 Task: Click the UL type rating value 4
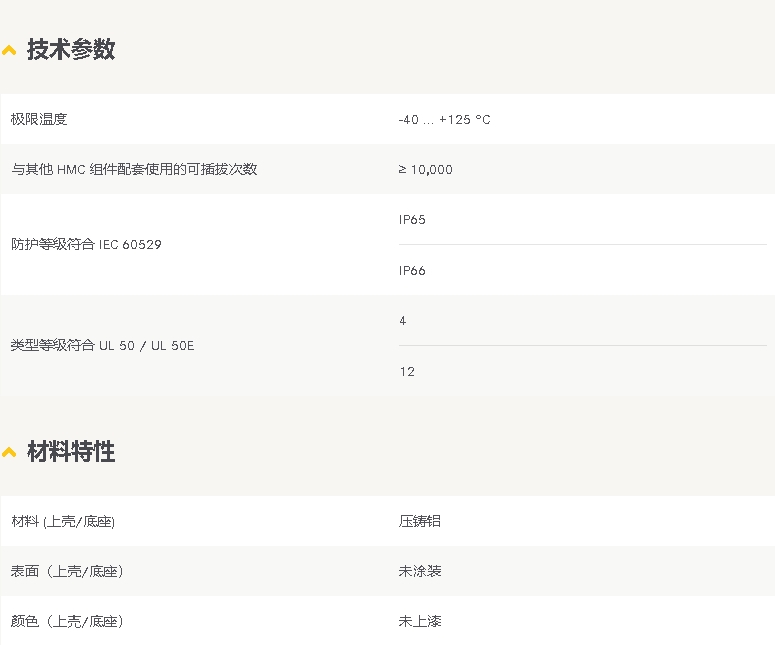(403, 320)
